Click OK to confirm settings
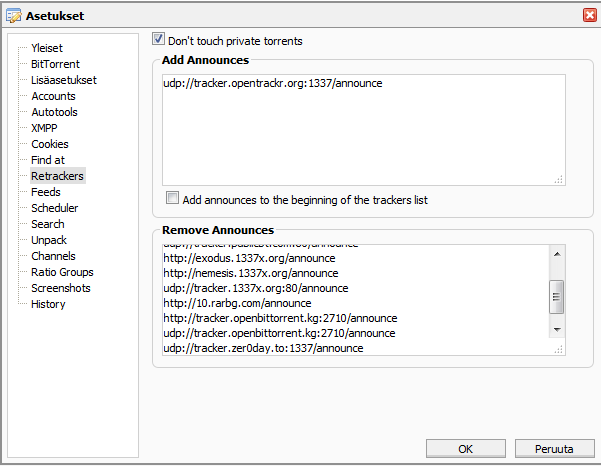The width and height of the screenshot is (601, 466). [x=466, y=449]
